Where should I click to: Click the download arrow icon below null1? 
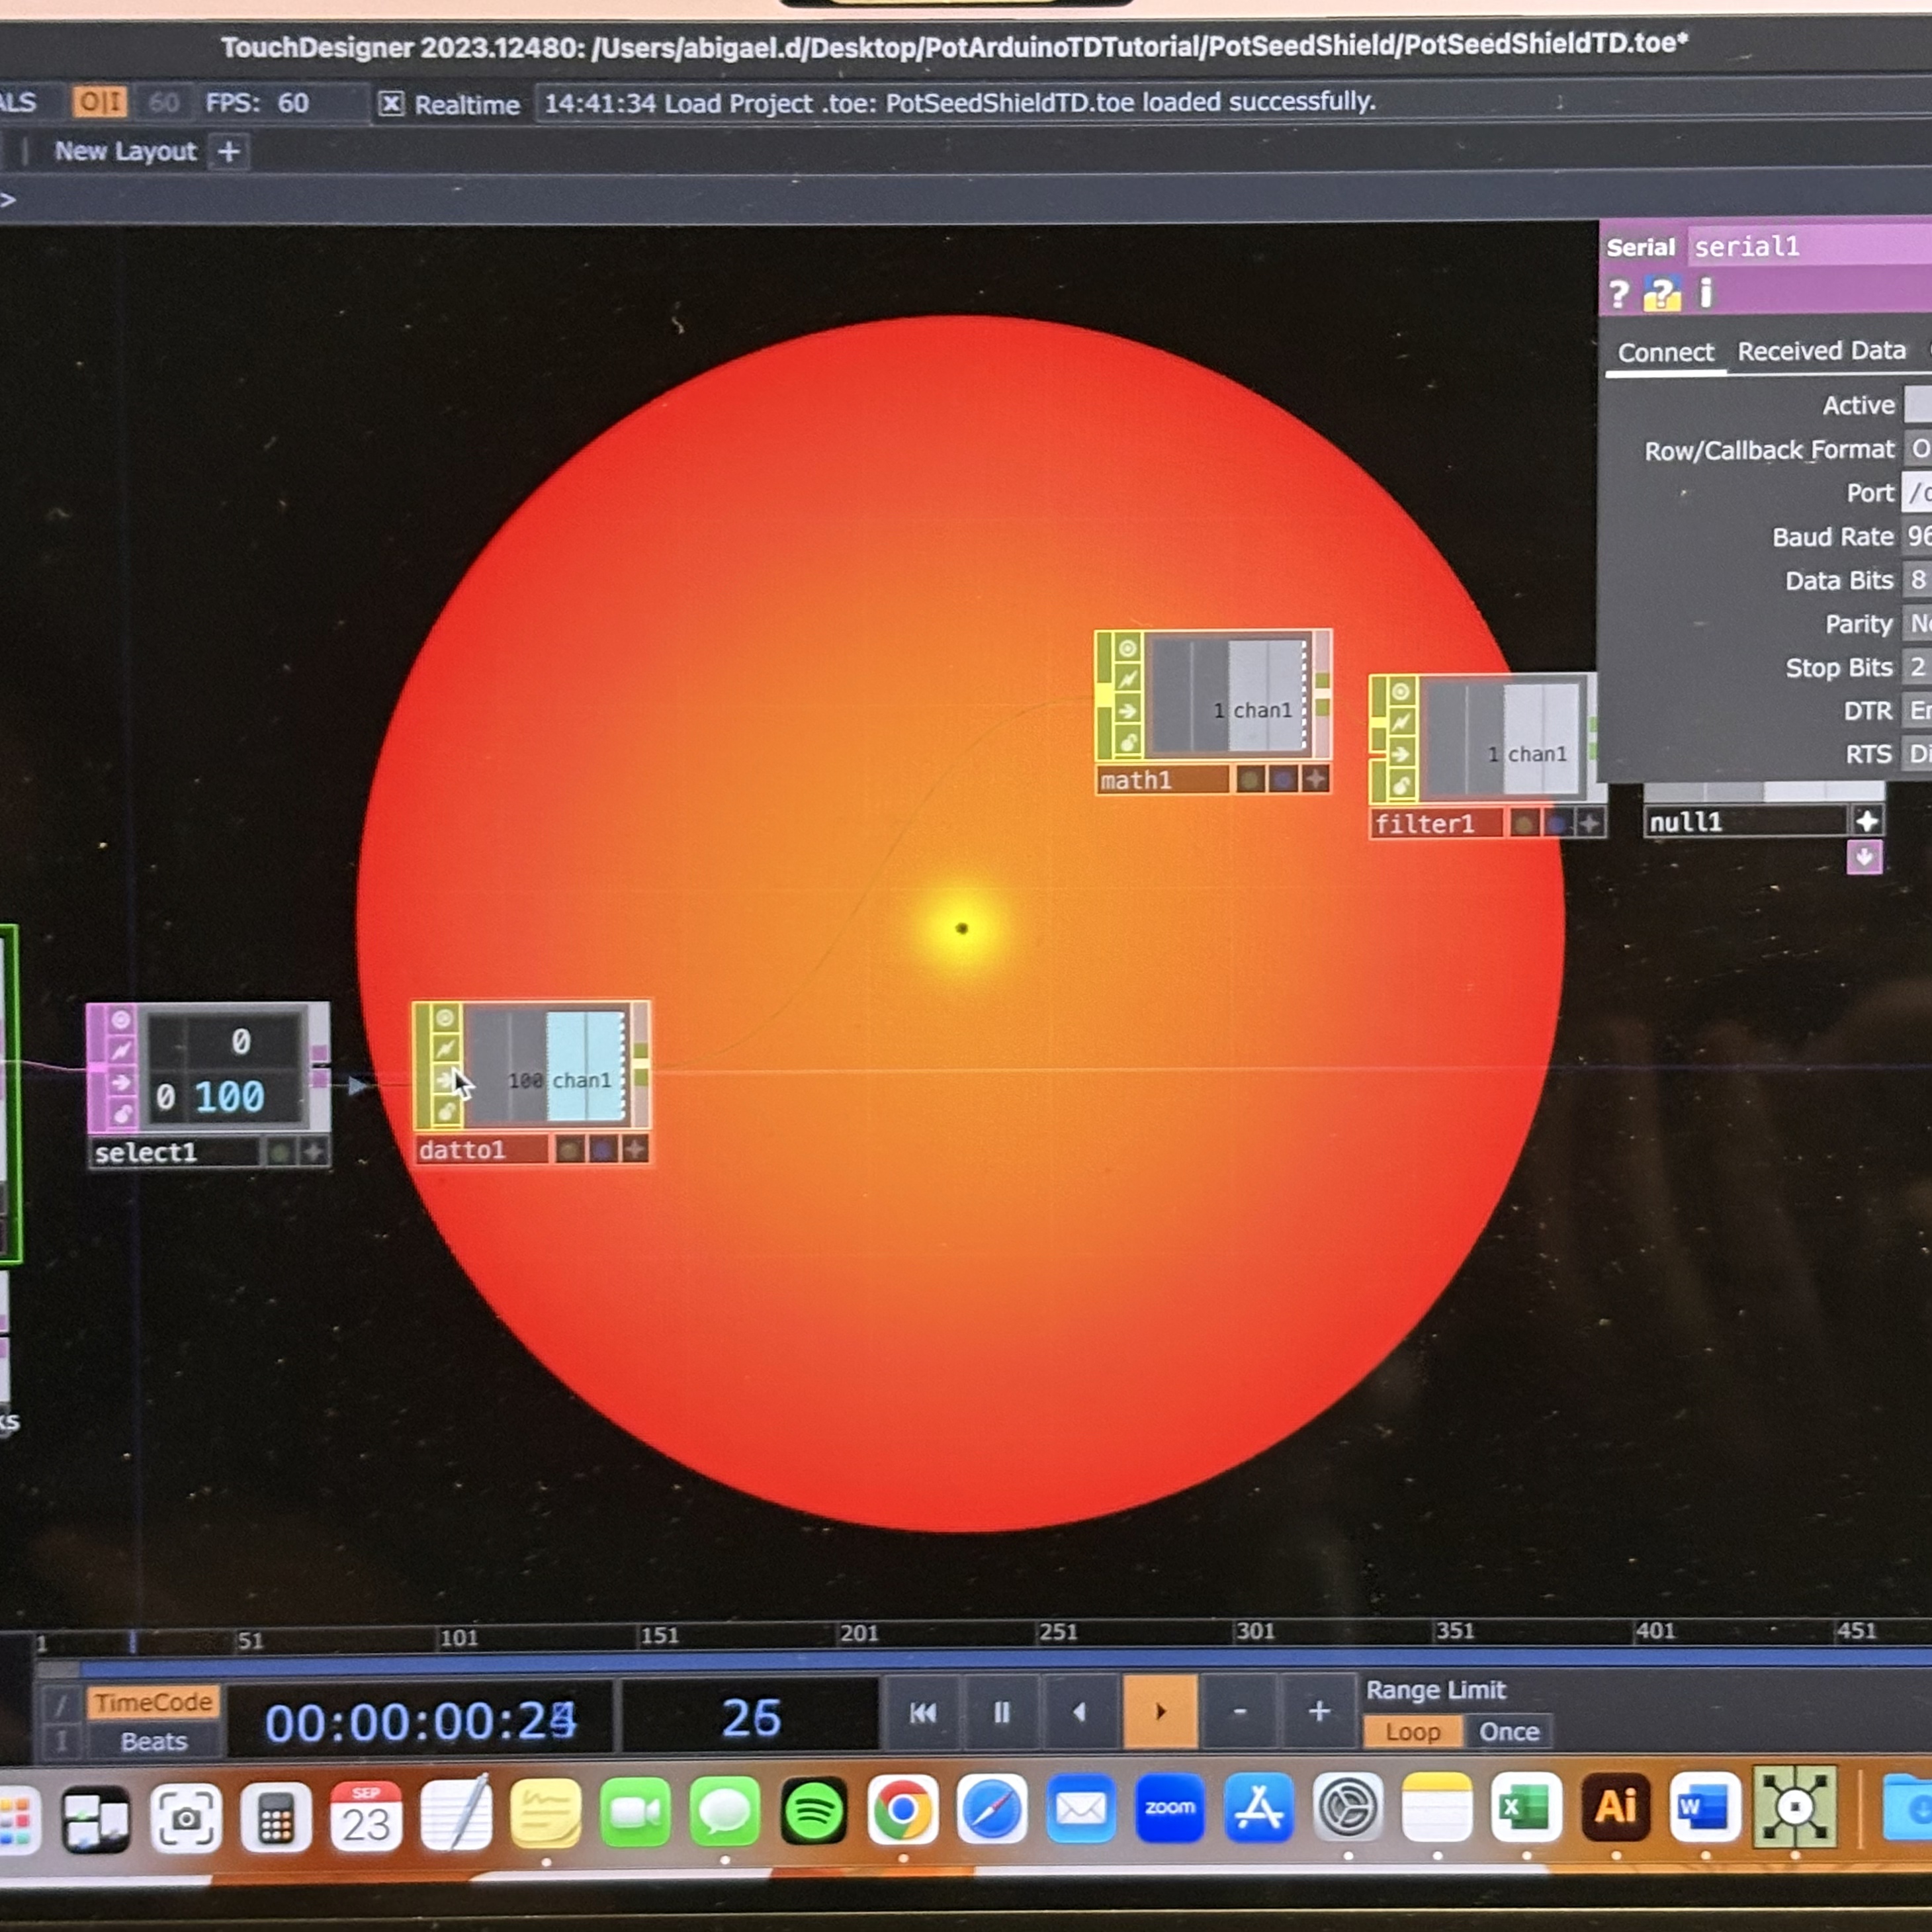click(x=1865, y=857)
